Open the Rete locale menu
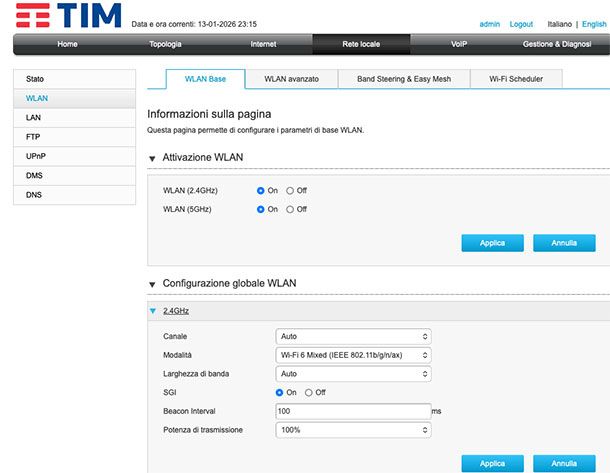Image resolution: width=610 pixels, height=473 pixels. pyautogui.click(x=361, y=44)
